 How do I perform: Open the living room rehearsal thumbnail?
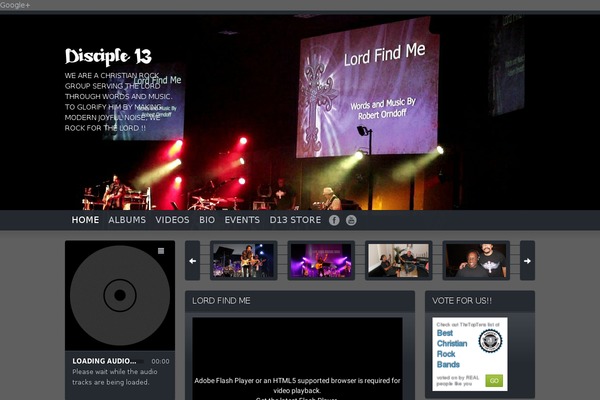[x=398, y=261]
